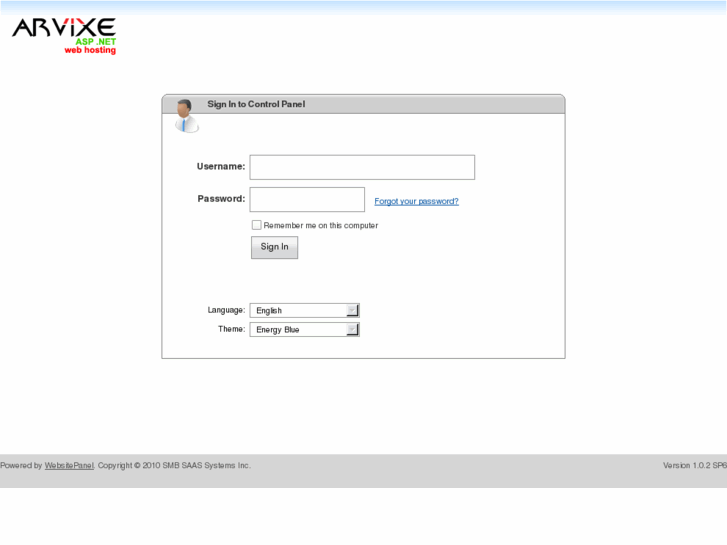Open the WebsitePanel link in footer

click(x=69, y=465)
